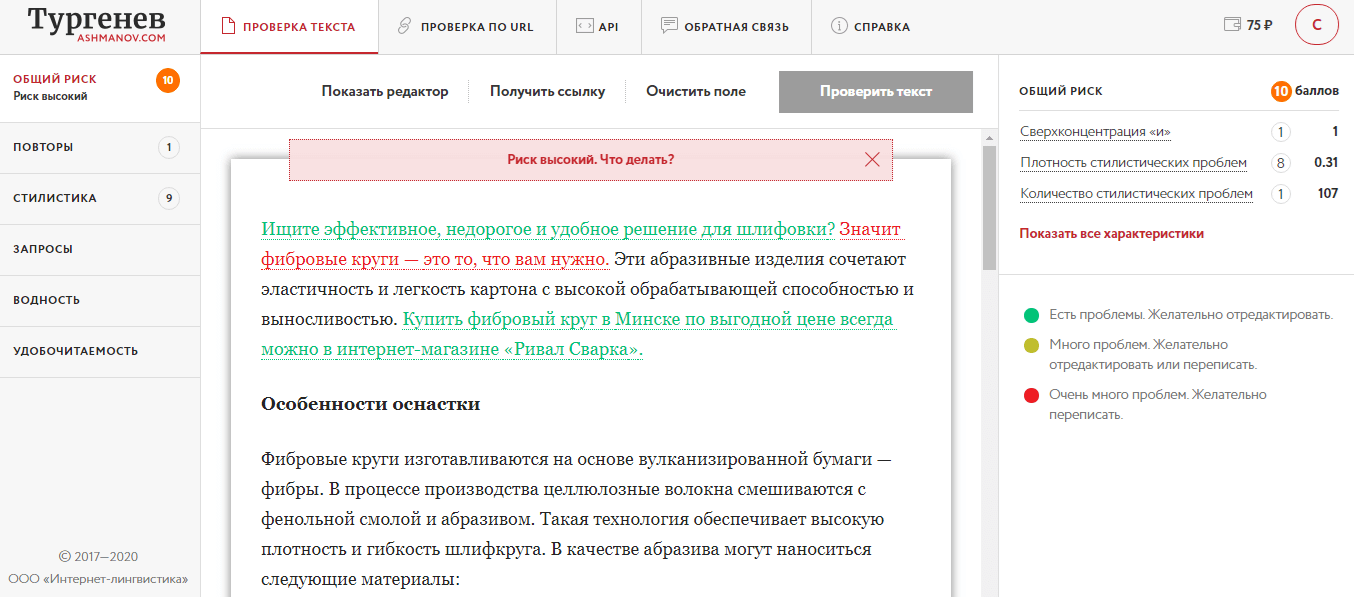Click the balance card icon showing 75 ₽
The width and height of the screenshot is (1354, 597).
pos(1232,24)
